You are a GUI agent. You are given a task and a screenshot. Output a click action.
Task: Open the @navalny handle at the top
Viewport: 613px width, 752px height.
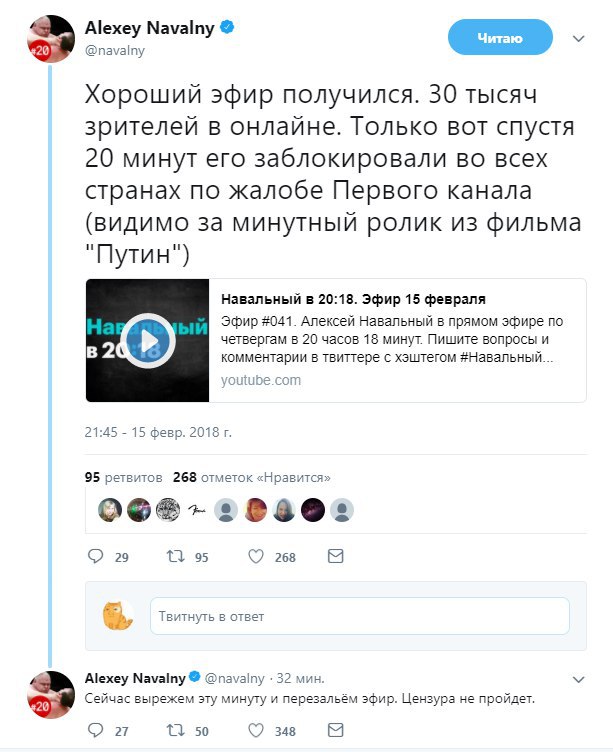[x=115, y=51]
